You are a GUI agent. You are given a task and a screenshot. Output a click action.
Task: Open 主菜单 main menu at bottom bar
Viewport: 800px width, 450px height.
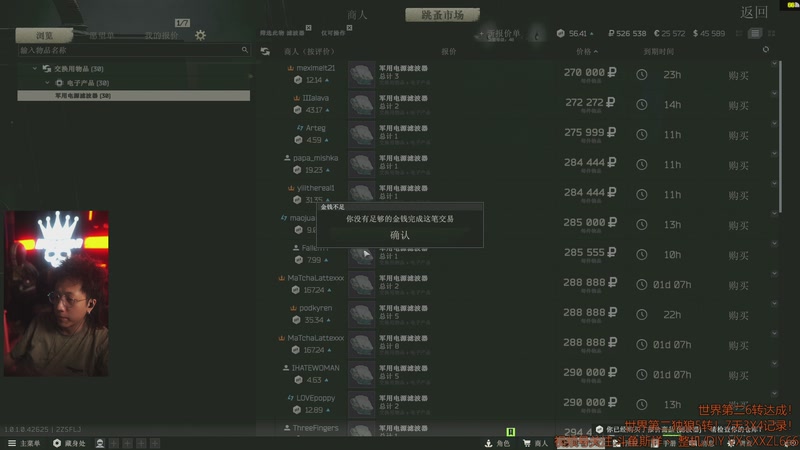click(x=24, y=443)
